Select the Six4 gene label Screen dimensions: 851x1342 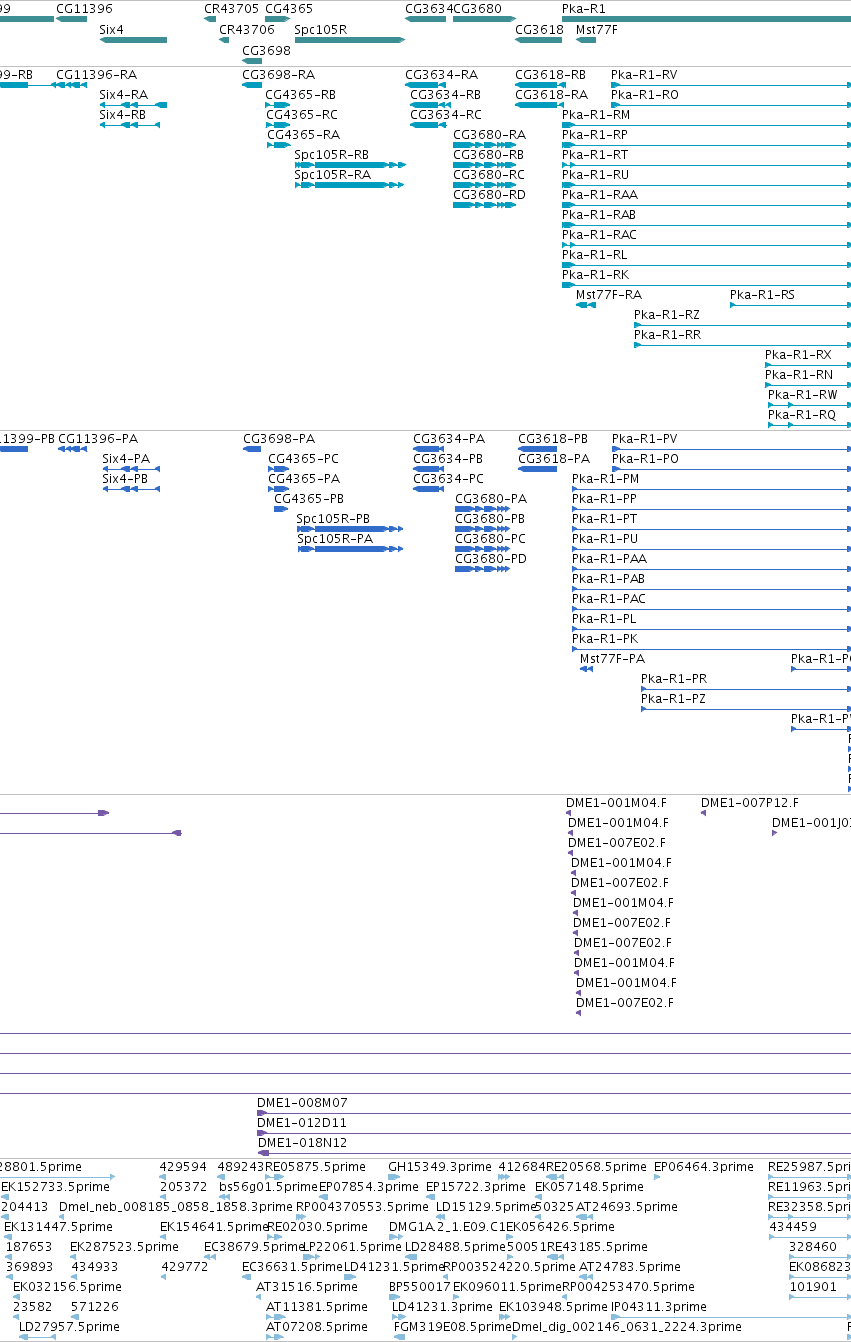pos(112,29)
